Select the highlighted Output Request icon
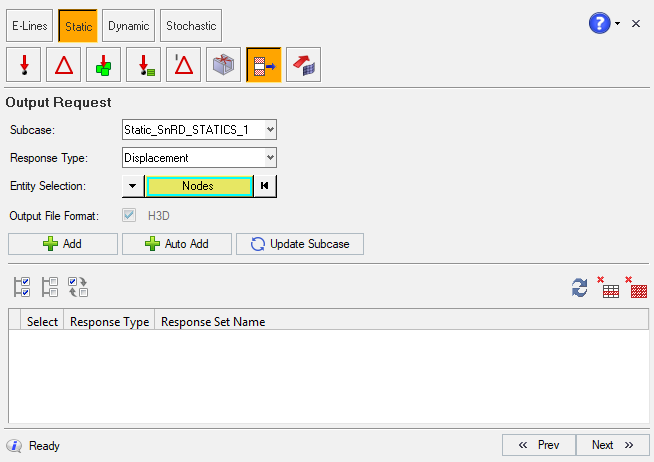654x462 pixels. point(264,65)
